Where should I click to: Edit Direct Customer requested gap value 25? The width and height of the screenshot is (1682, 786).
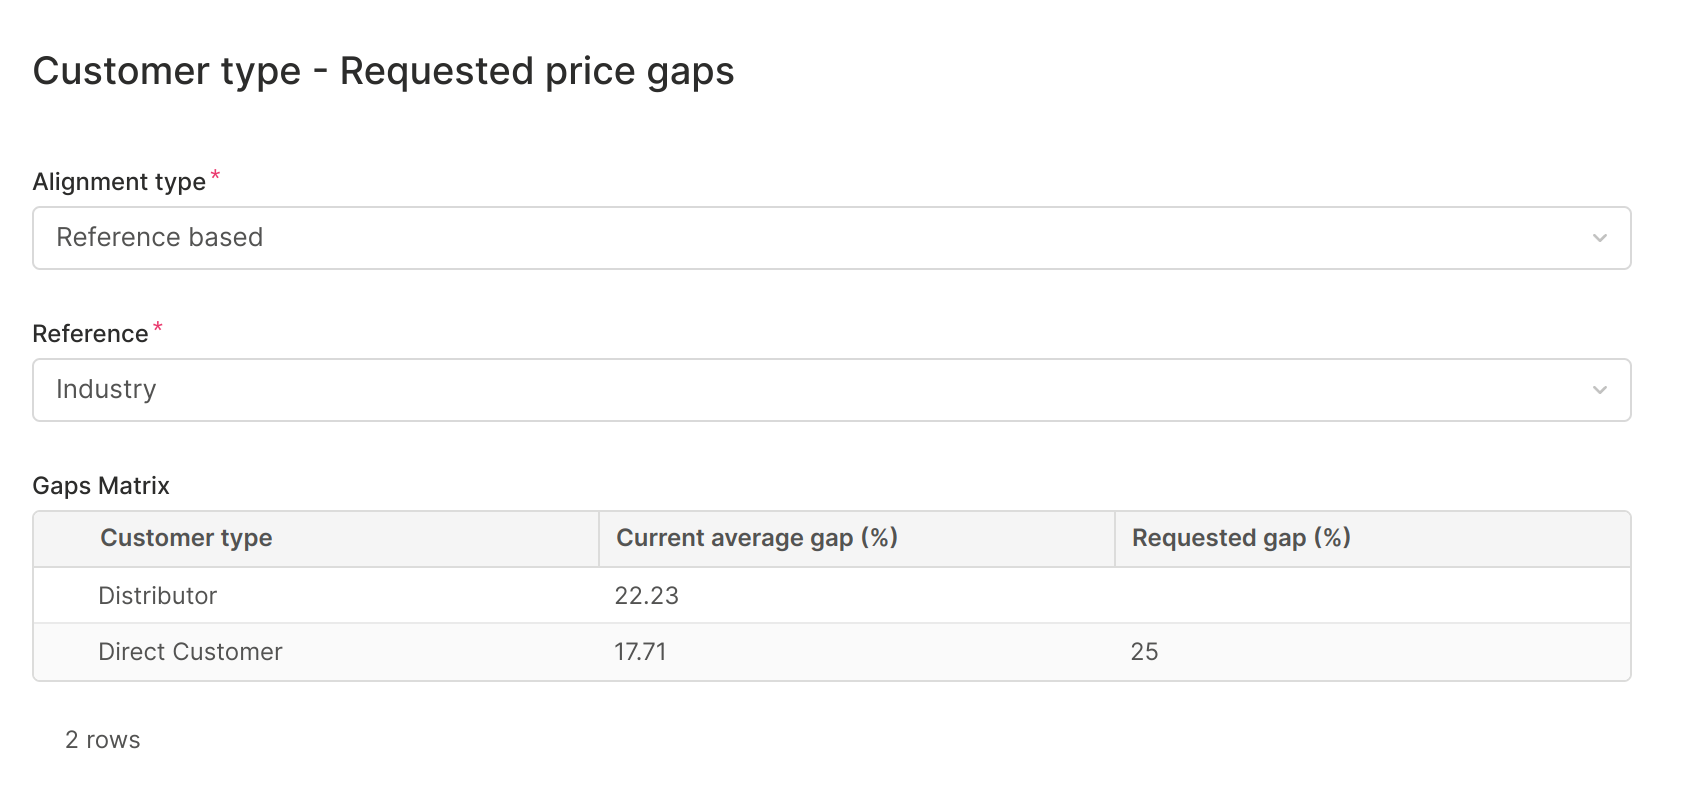1144,652
